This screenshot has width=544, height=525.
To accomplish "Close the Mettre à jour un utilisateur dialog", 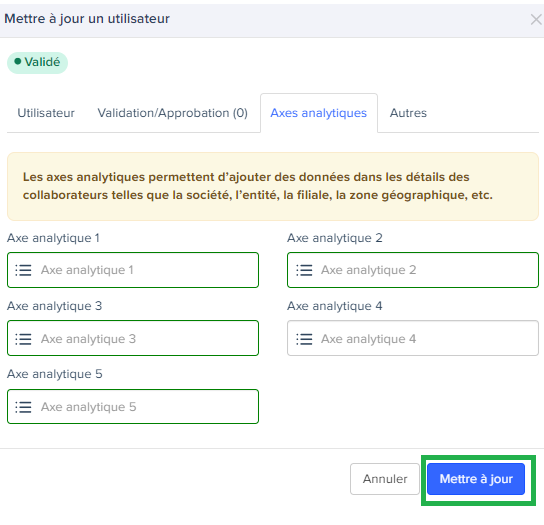I will click(x=536, y=19).
